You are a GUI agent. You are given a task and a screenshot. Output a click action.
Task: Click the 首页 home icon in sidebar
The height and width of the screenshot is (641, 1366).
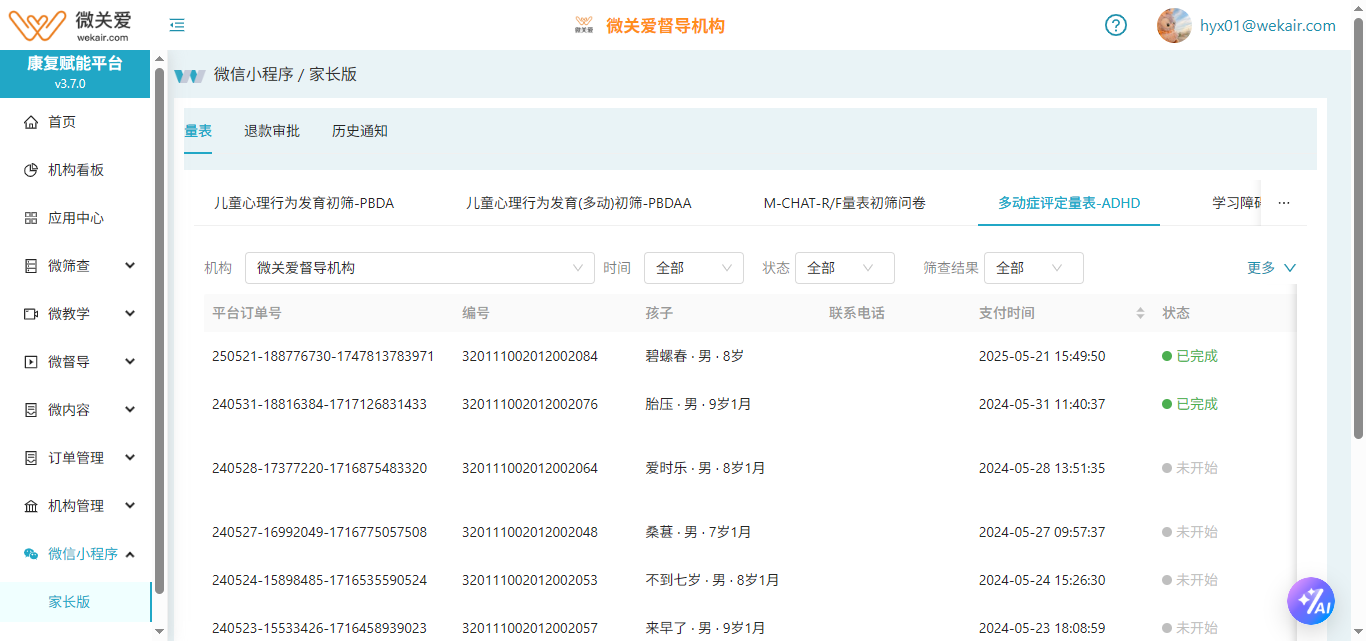(31, 122)
